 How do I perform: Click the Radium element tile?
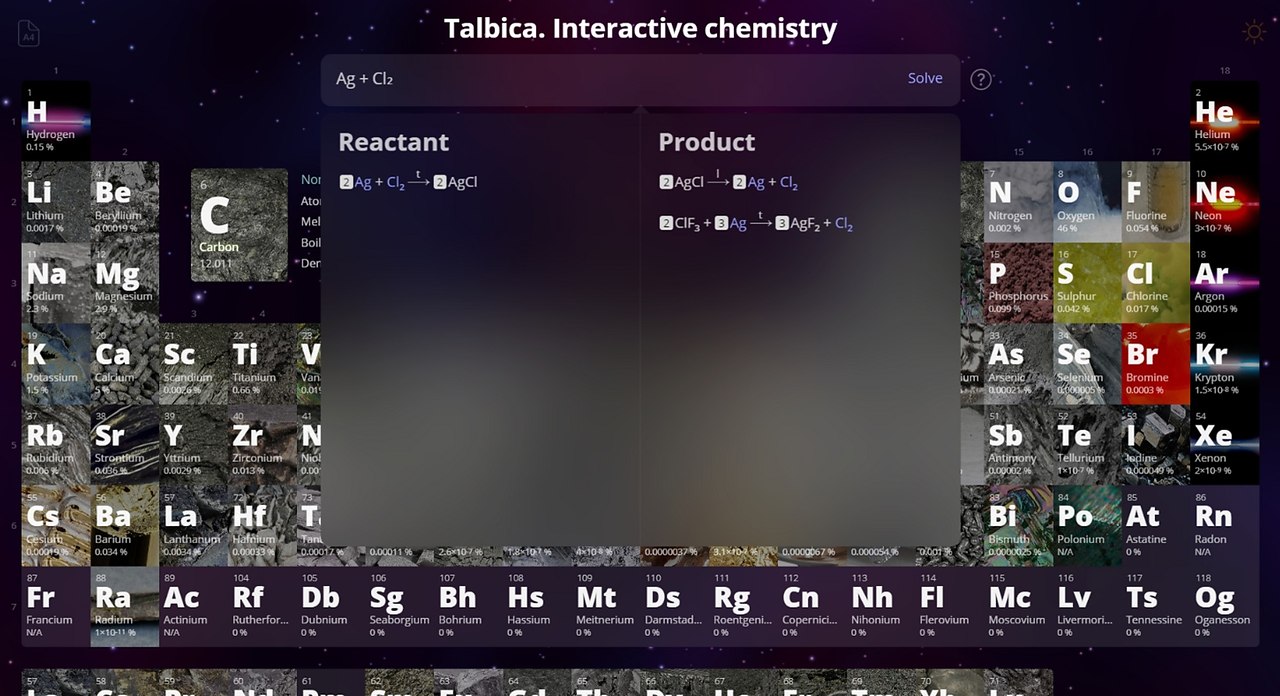124,607
